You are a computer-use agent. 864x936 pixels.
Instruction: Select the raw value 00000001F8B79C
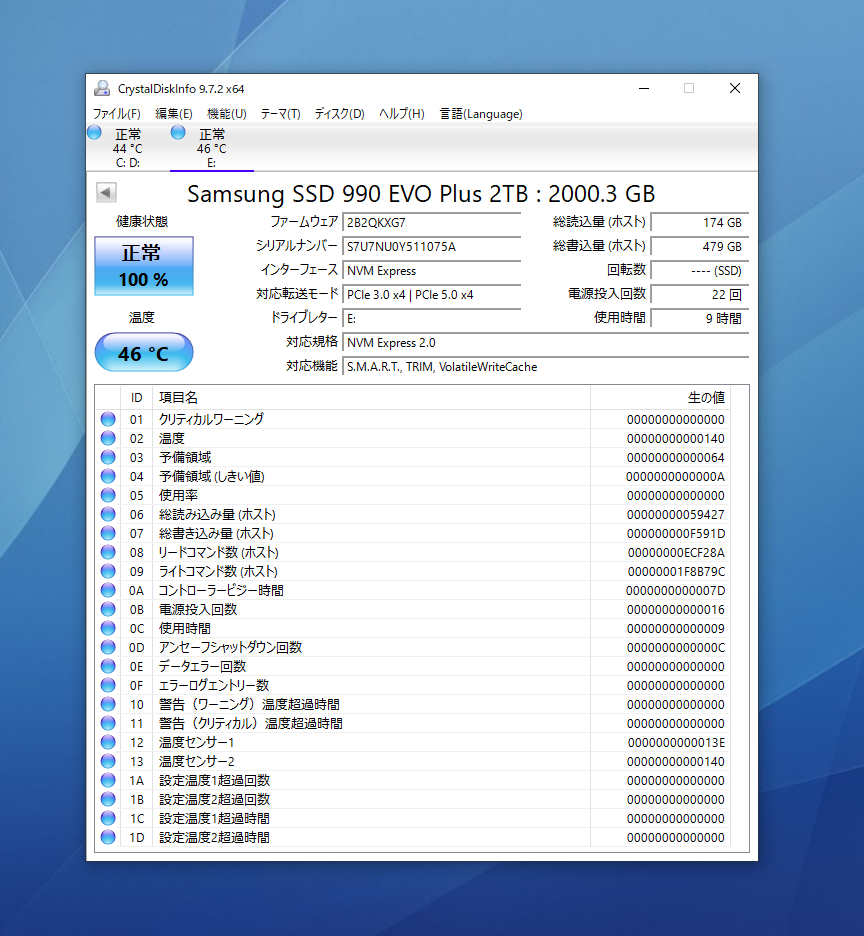click(x=676, y=572)
